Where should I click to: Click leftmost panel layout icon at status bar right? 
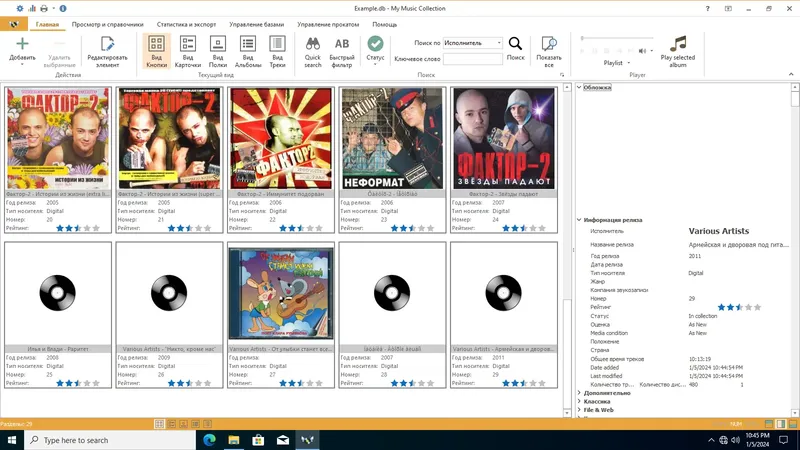pyautogui.click(x=769, y=424)
